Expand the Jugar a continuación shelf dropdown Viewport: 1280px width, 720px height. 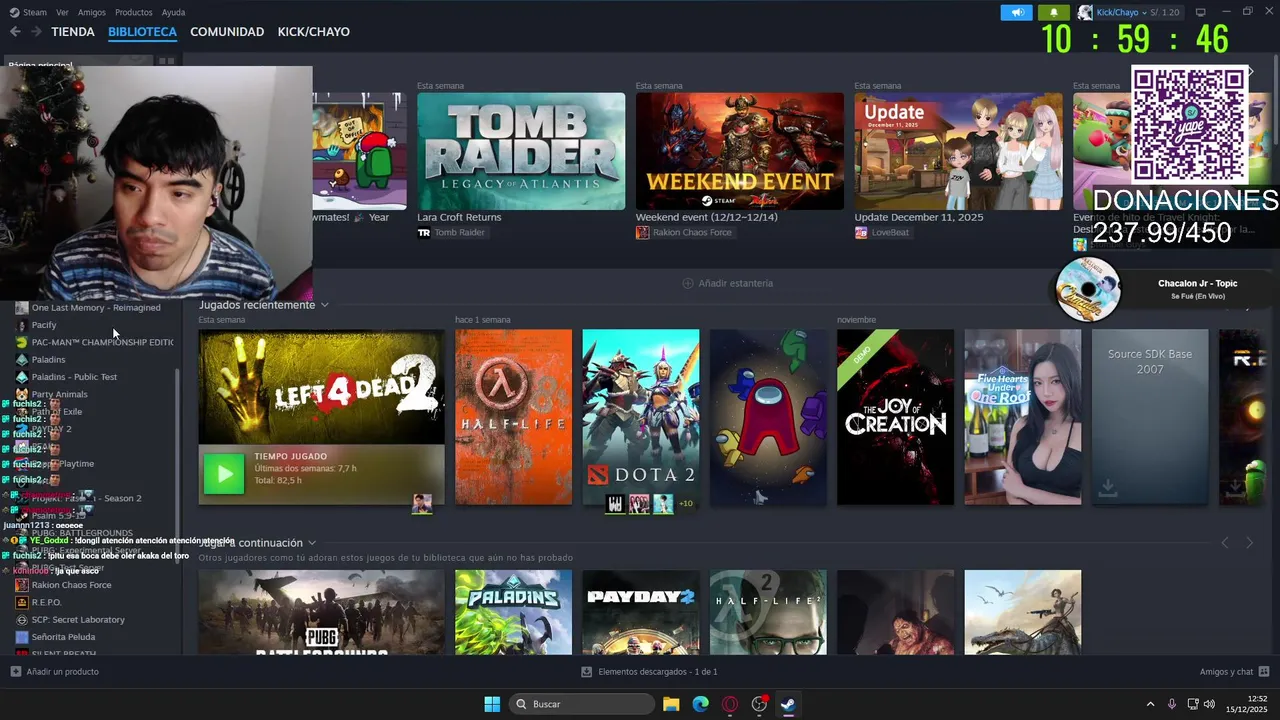tap(312, 543)
